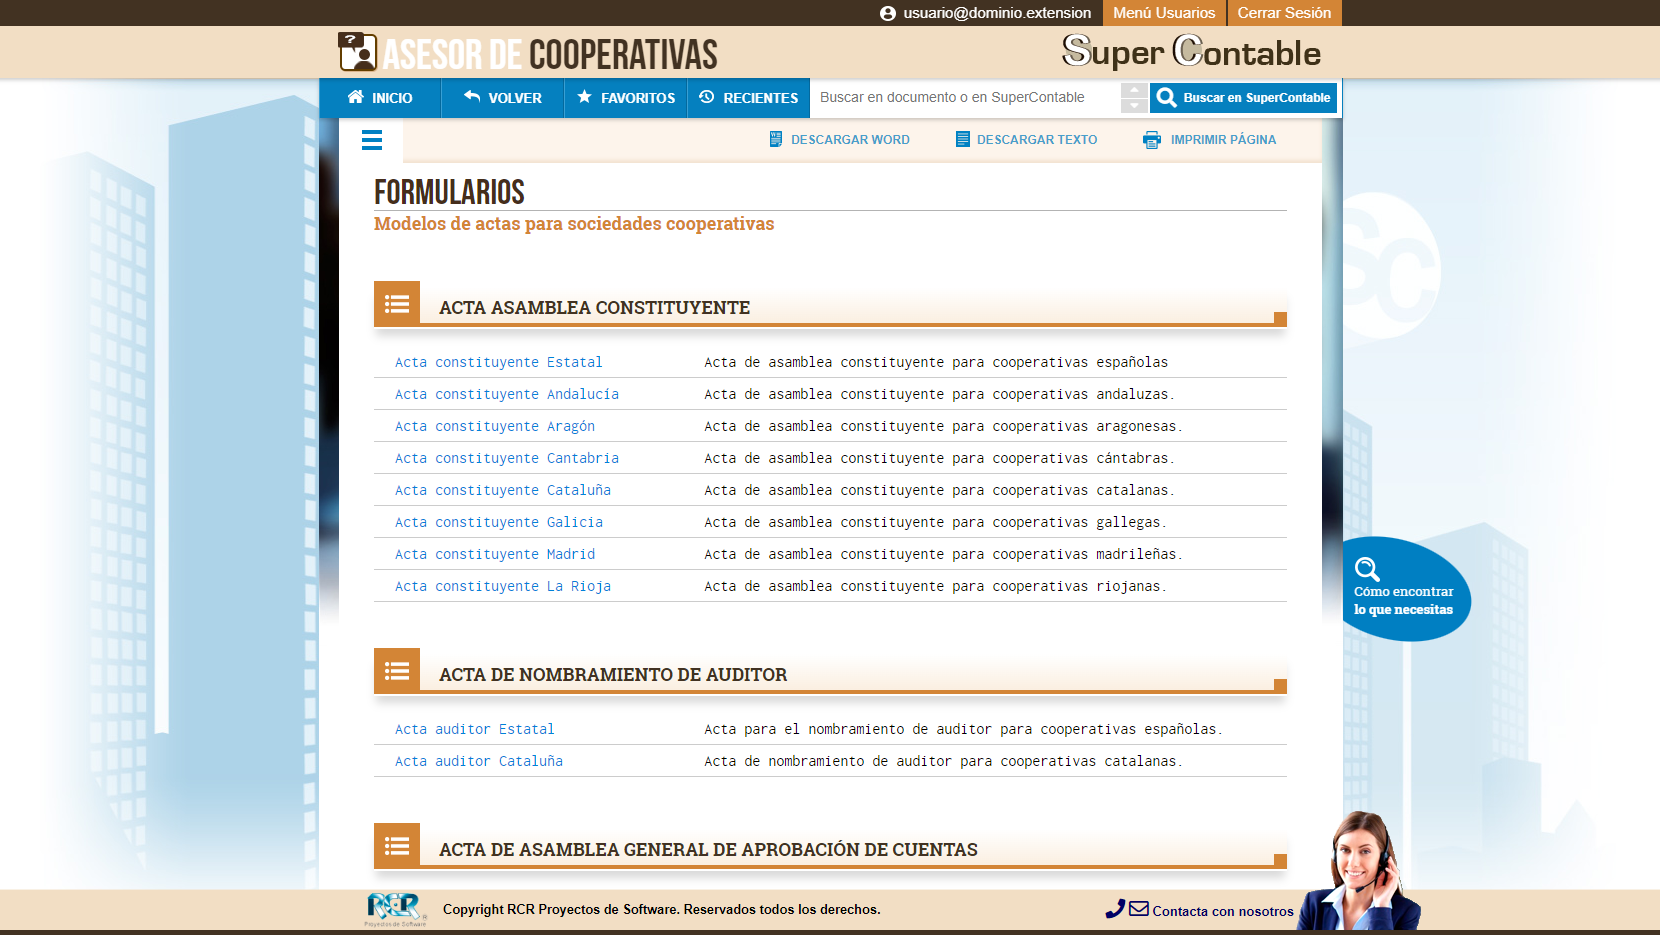Open Acta constituyente Cataluña link
This screenshot has width=1660, height=935.
[x=502, y=490]
